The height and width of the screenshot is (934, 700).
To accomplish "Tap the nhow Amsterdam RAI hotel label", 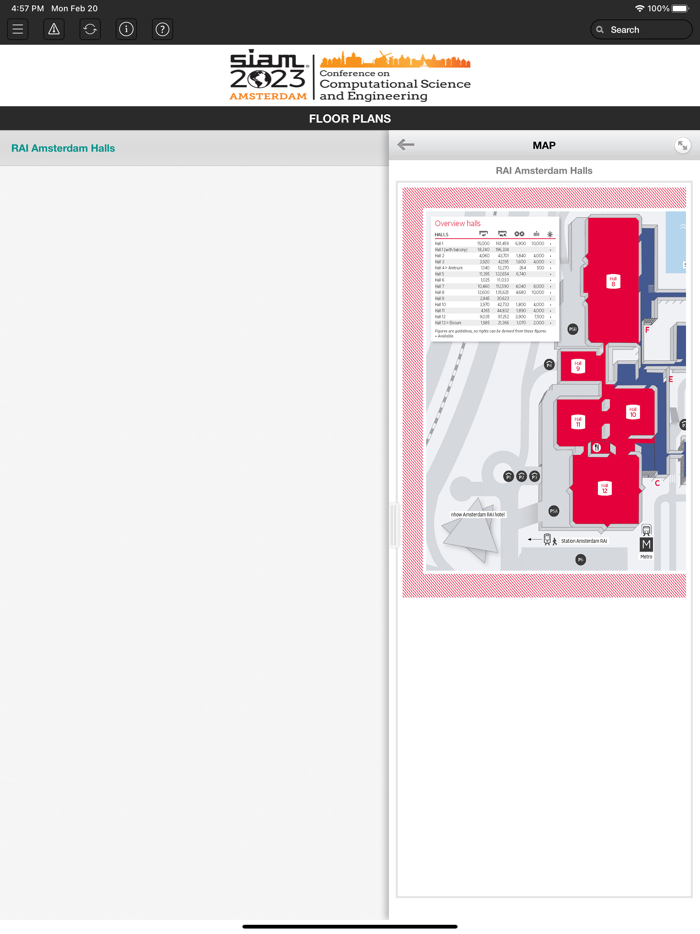I will pos(478,514).
